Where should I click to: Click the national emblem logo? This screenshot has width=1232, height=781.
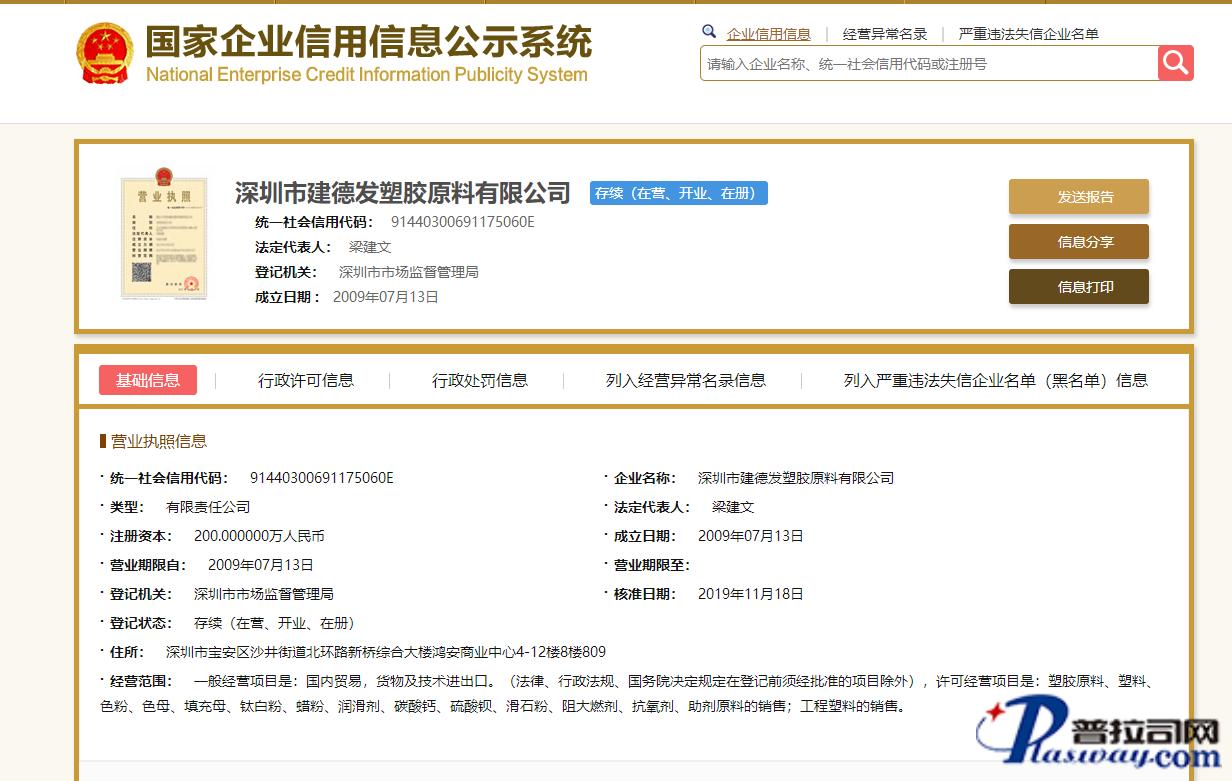pyautogui.click(x=104, y=54)
